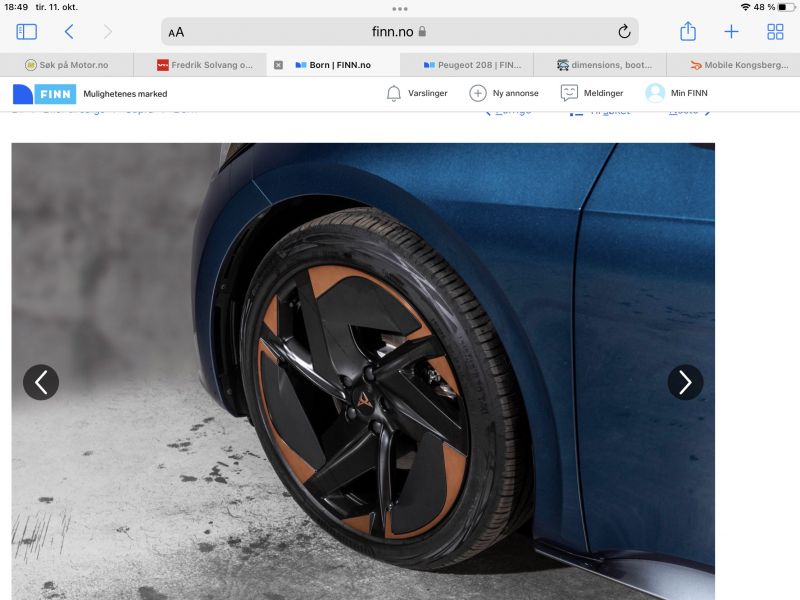
Task: Tap the 18:49 status bar clock
Action: 16,7
